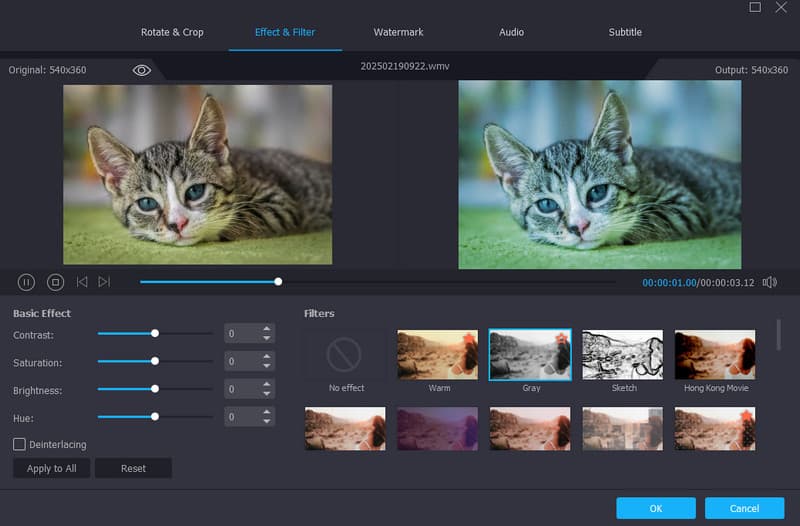
Task: Decrease Contrast with down arrow
Action: coord(266,338)
